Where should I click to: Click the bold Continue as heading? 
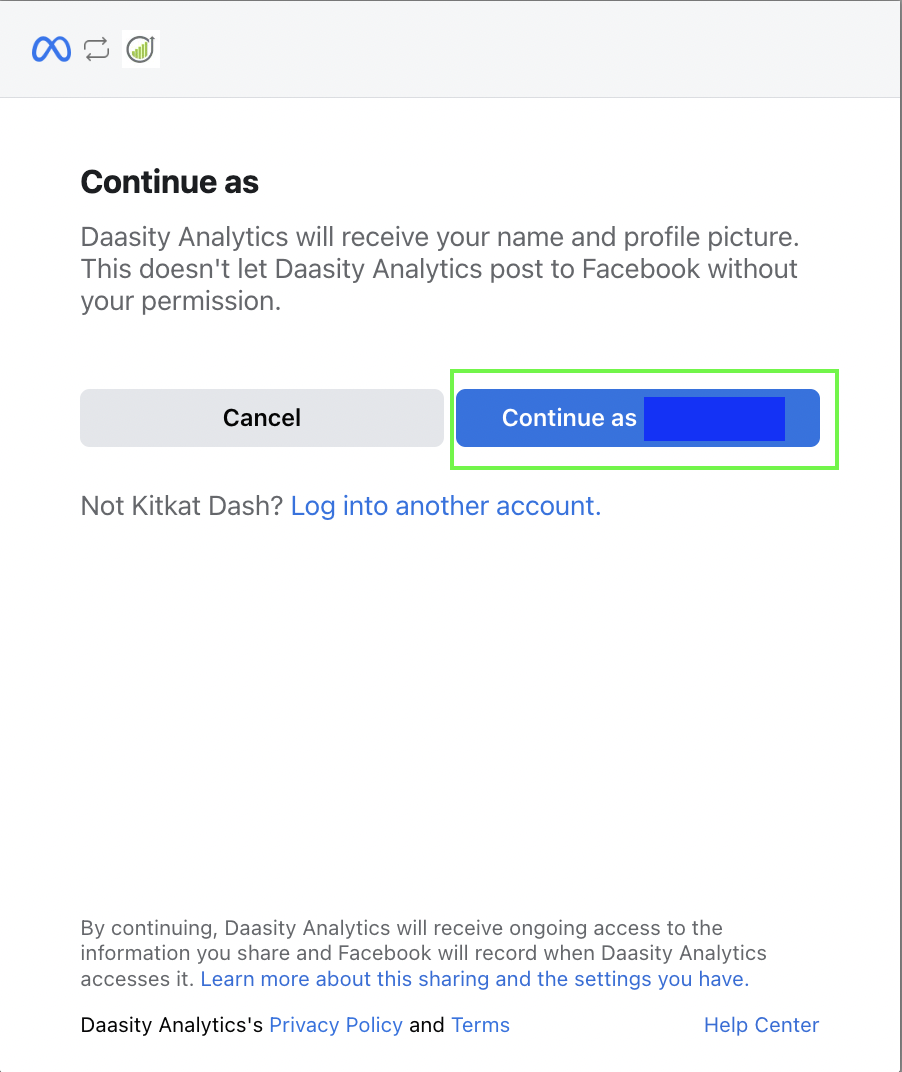click(x=169, y=182)
